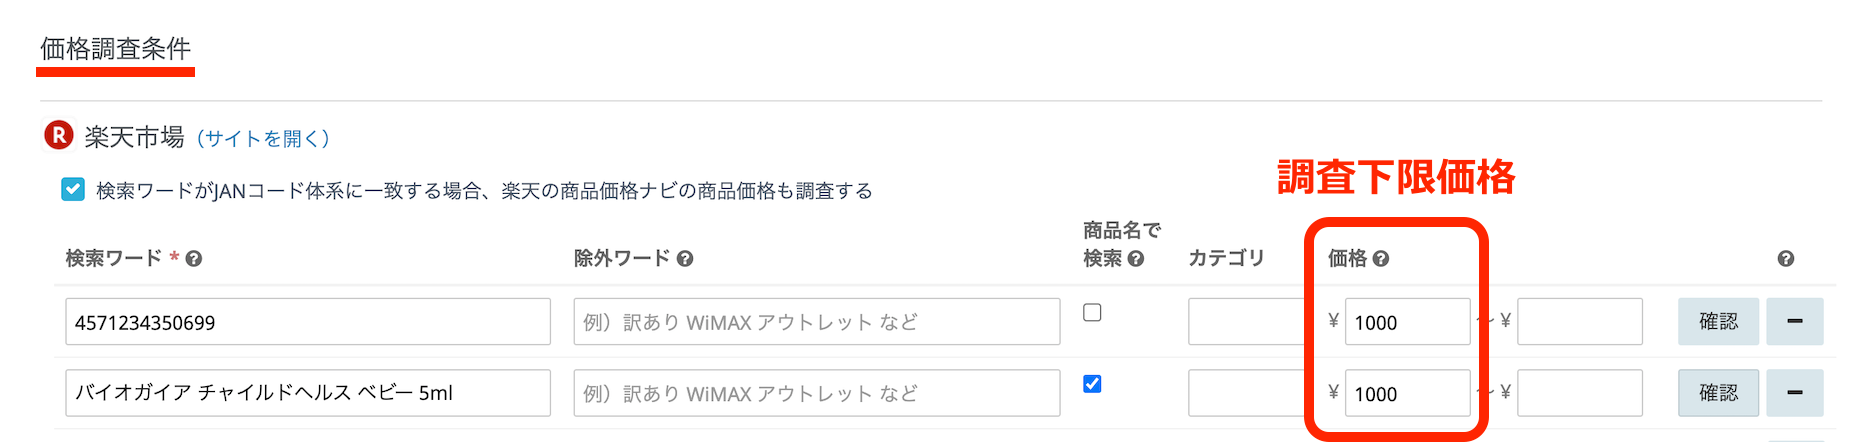
Task: Click the 検索ワード field containing 4571234350699
Action: click(308, 322)
